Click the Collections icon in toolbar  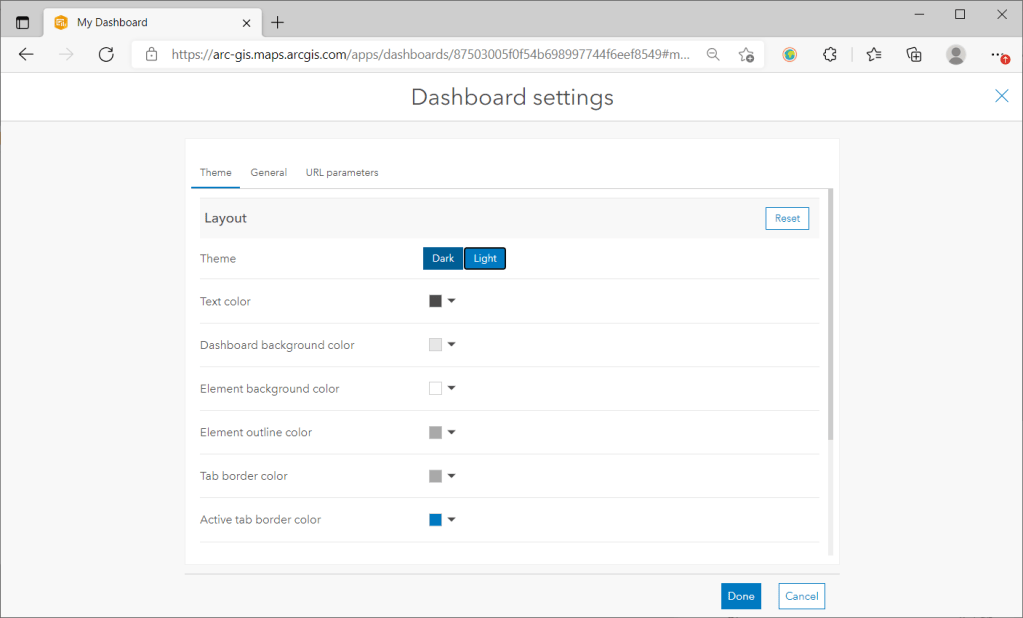pos(913,55)
